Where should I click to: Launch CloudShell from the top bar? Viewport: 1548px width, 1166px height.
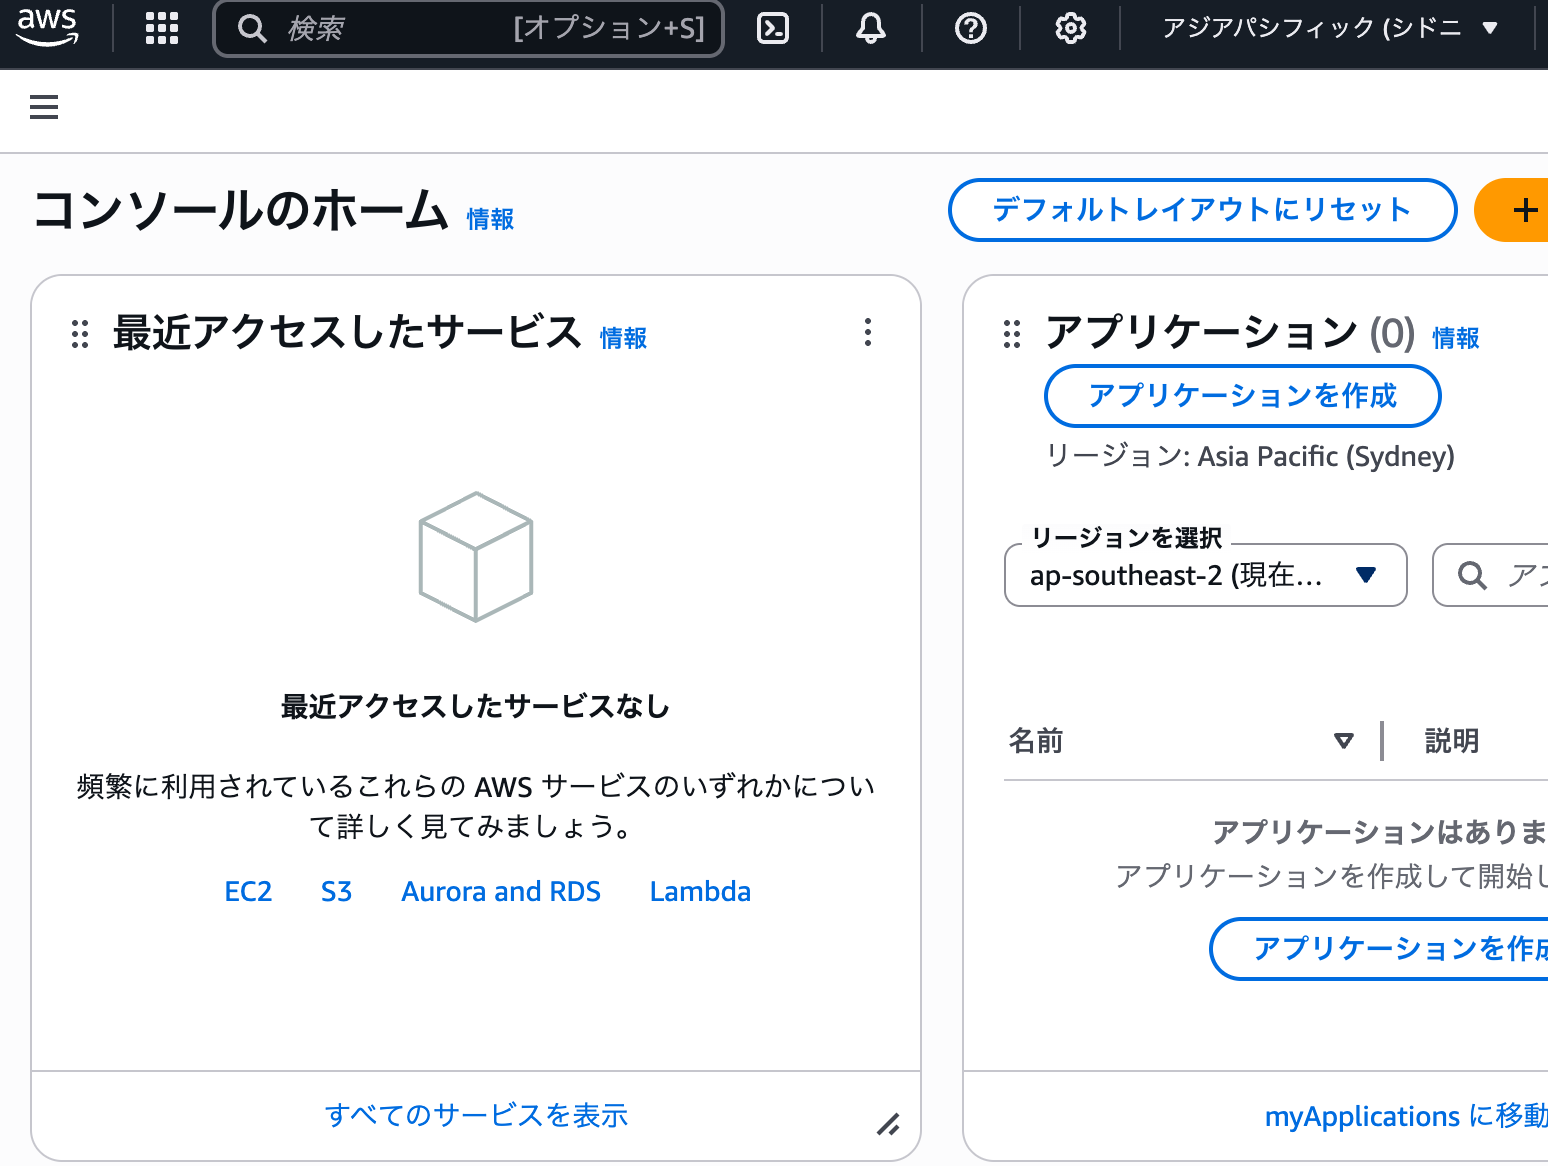click(773, 28)
